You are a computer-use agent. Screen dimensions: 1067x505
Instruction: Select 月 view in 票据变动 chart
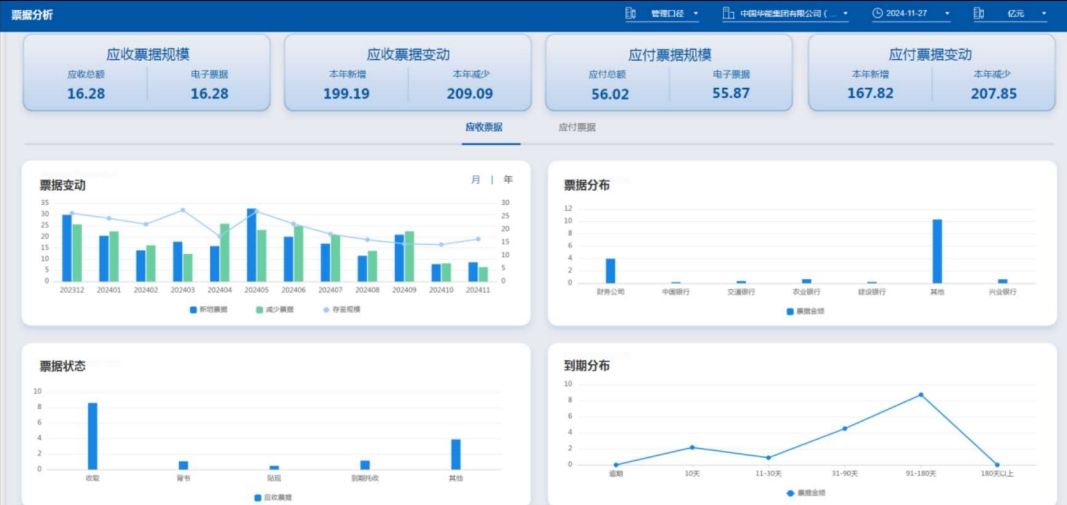(476, 180)
